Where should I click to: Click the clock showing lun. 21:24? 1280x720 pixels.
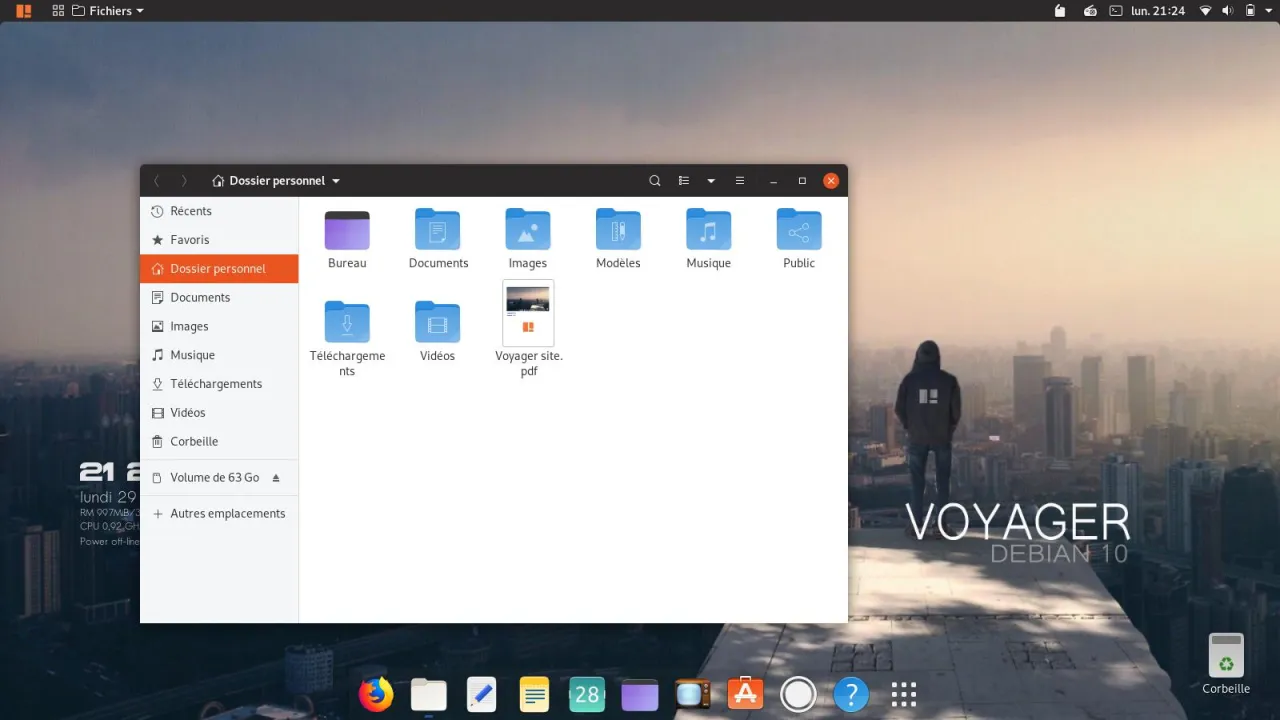coord(1157,11)
